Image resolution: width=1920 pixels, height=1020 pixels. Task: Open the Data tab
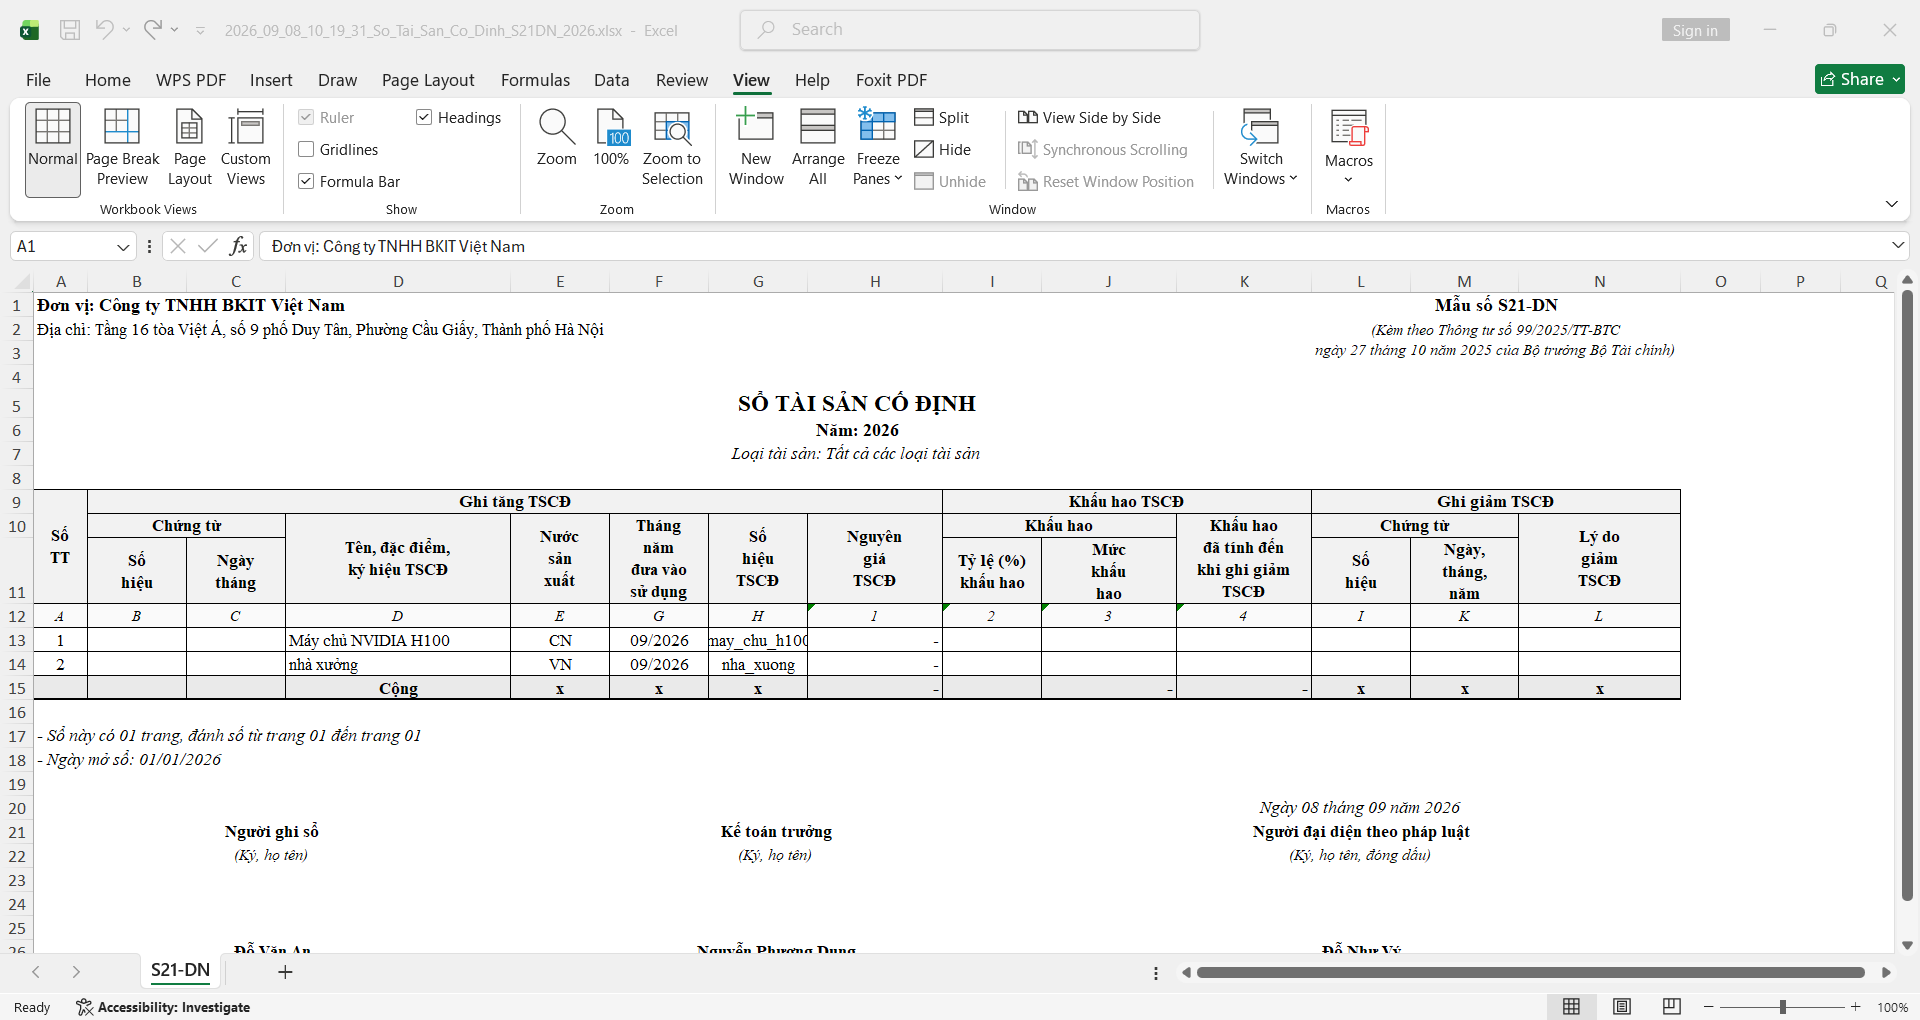(x=611, y=80)
